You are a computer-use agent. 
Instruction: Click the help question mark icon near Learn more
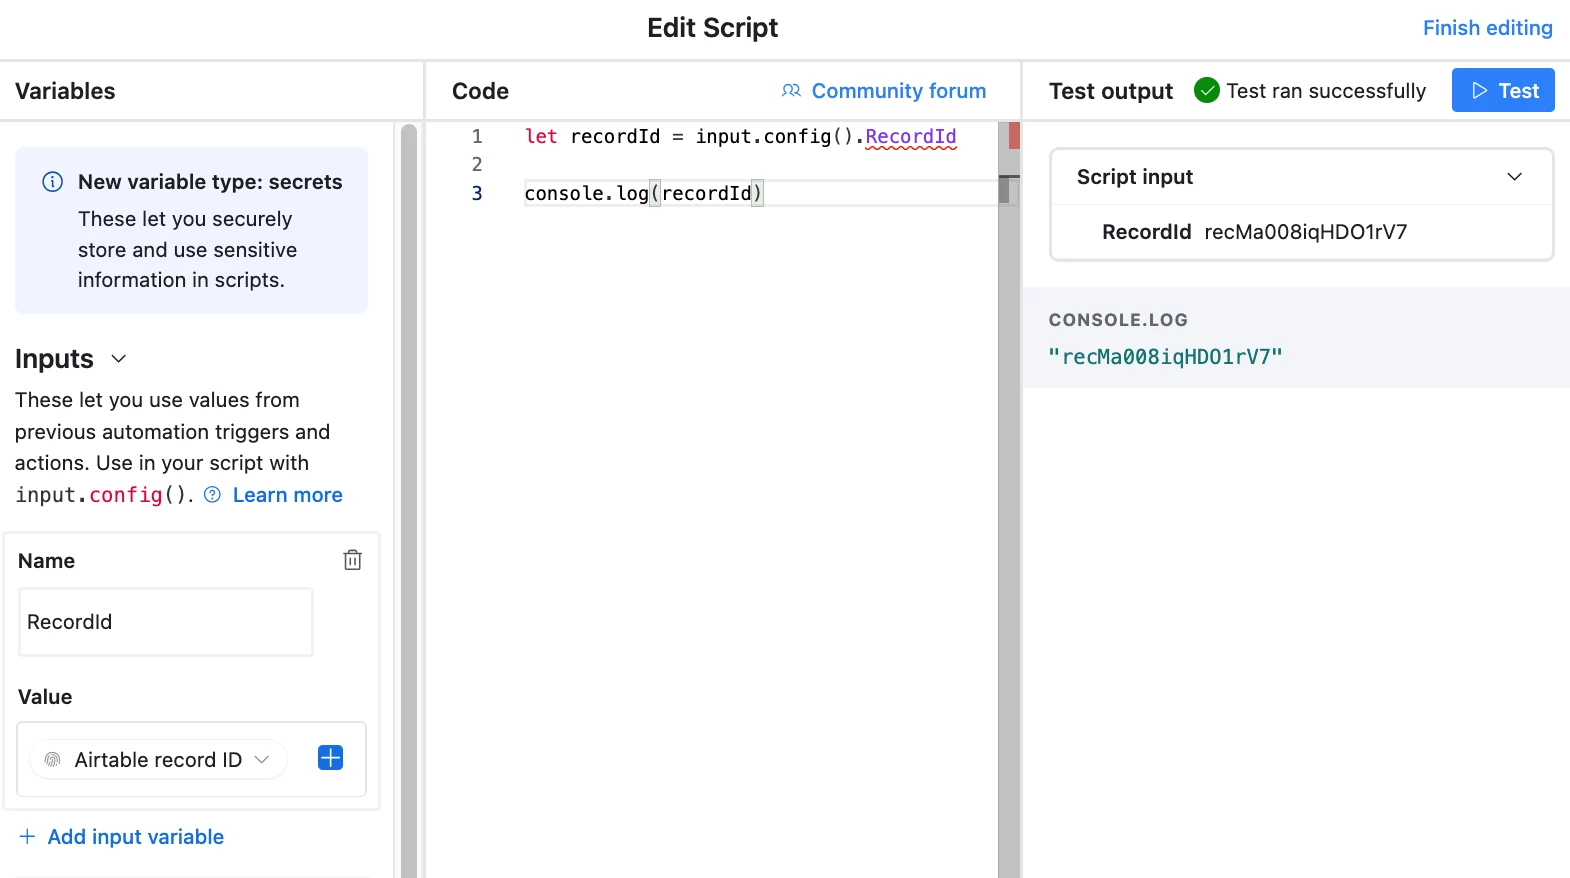coord(212,495)
